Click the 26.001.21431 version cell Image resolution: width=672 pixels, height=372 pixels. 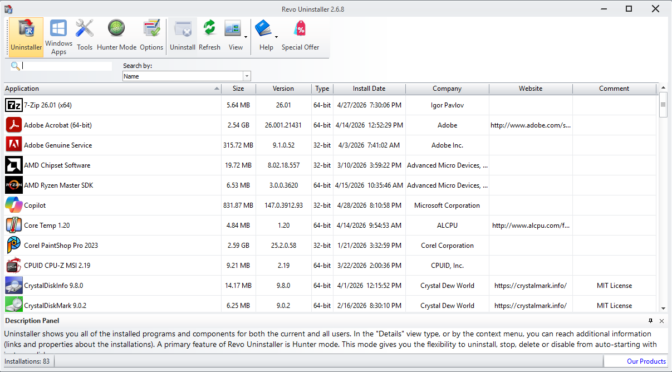pos(283,125)
